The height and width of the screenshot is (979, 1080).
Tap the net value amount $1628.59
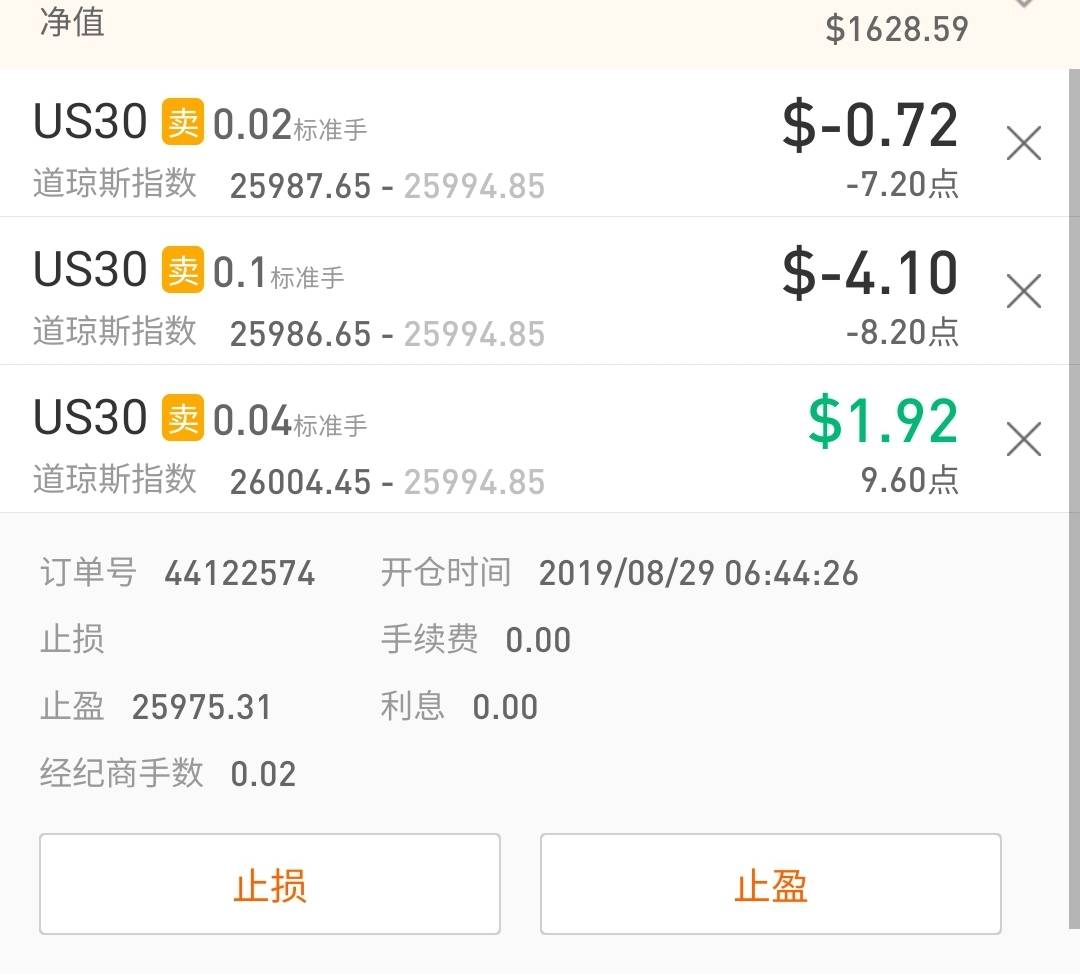point(897,28)
